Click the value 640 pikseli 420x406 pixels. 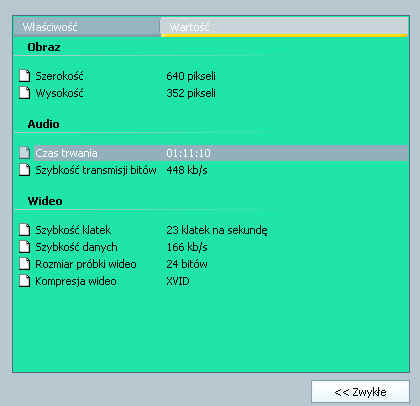click(x=191, y=76)
